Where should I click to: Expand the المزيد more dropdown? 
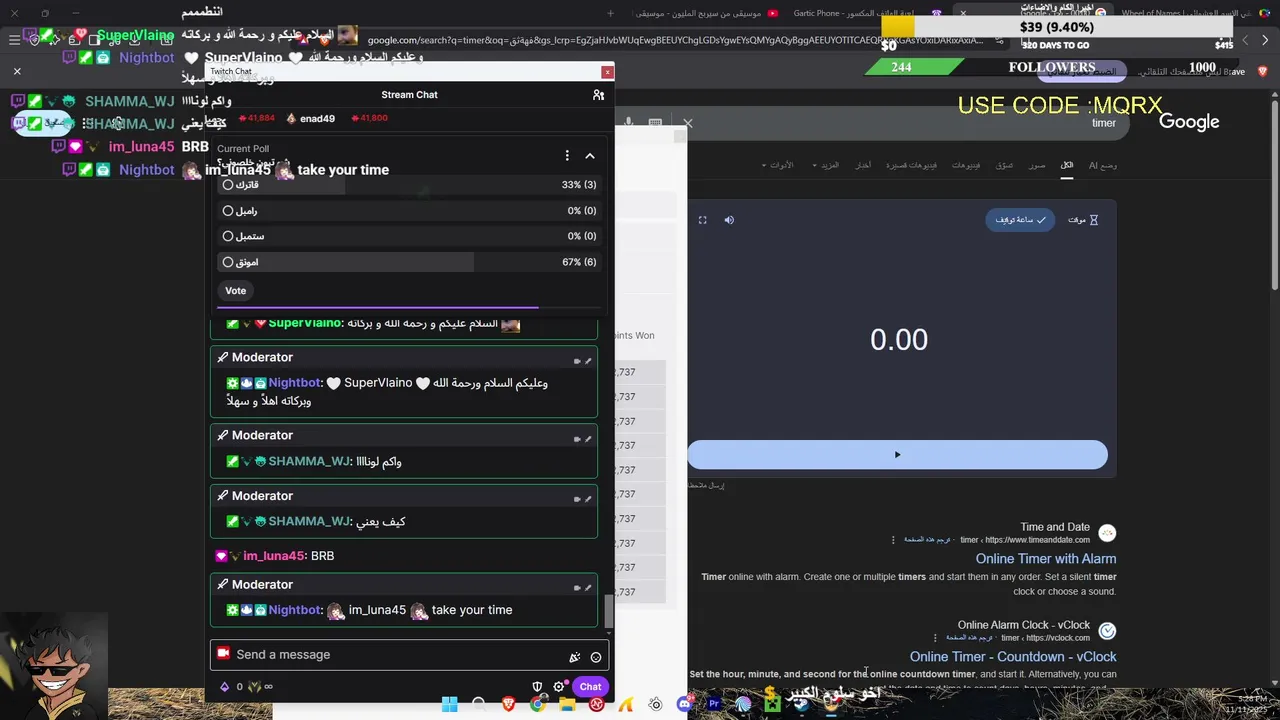[x=826, y=165]
